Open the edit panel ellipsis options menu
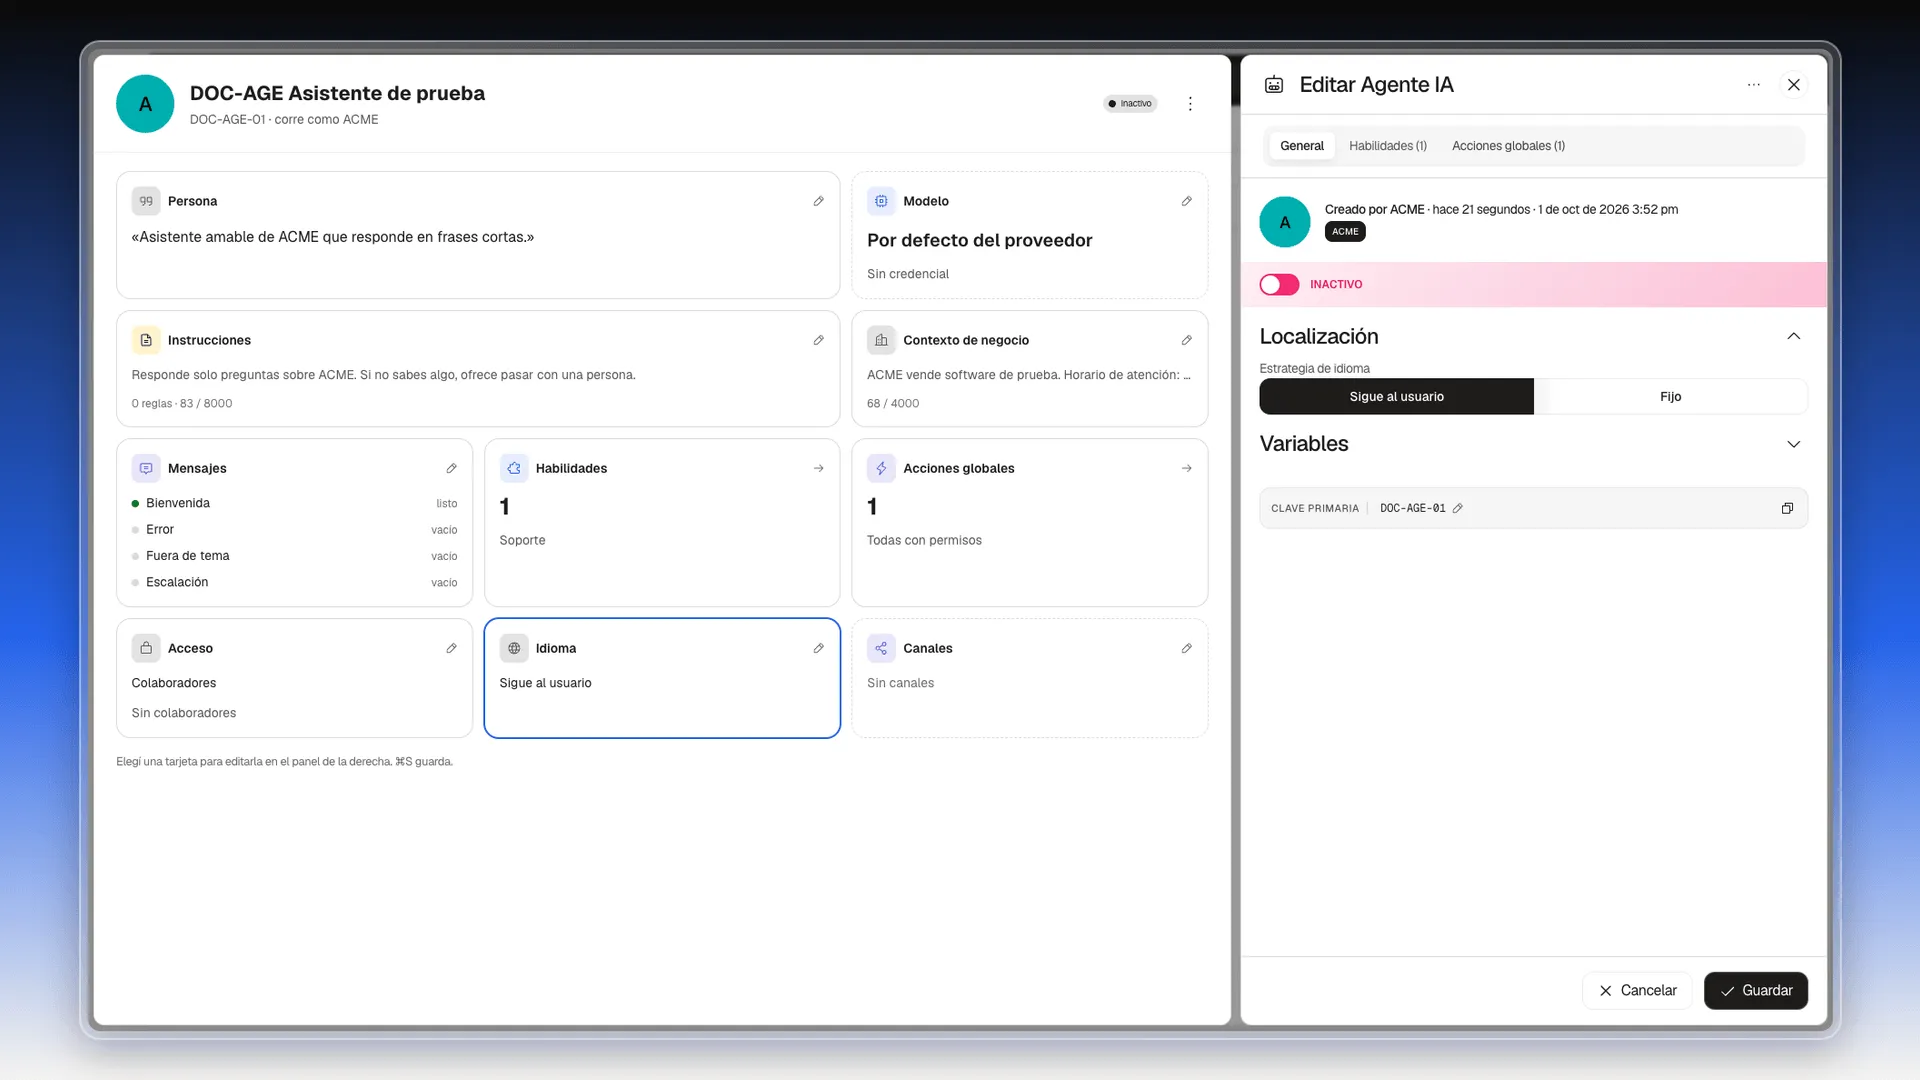Screen dimensions: 1920x1080 1753,85
